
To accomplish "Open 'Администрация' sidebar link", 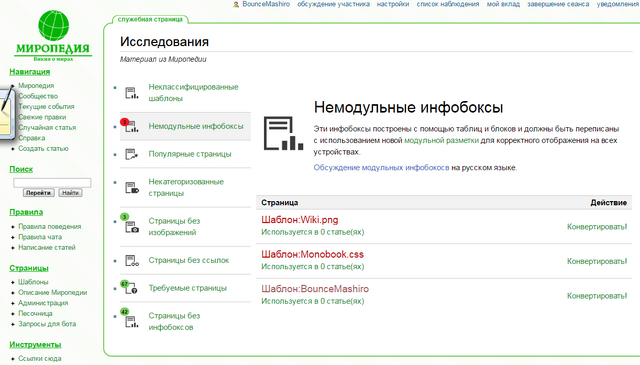I will (x=43, y=303).
